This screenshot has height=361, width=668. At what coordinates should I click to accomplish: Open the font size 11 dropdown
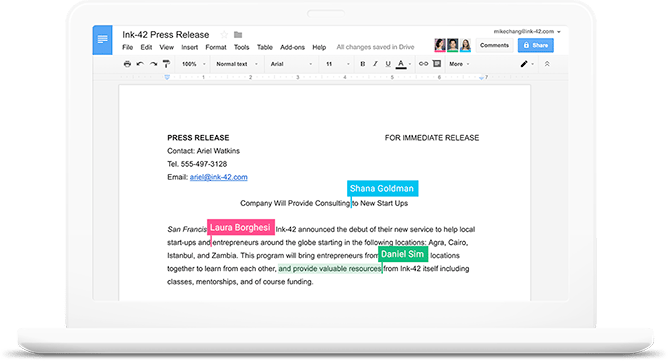337,64
